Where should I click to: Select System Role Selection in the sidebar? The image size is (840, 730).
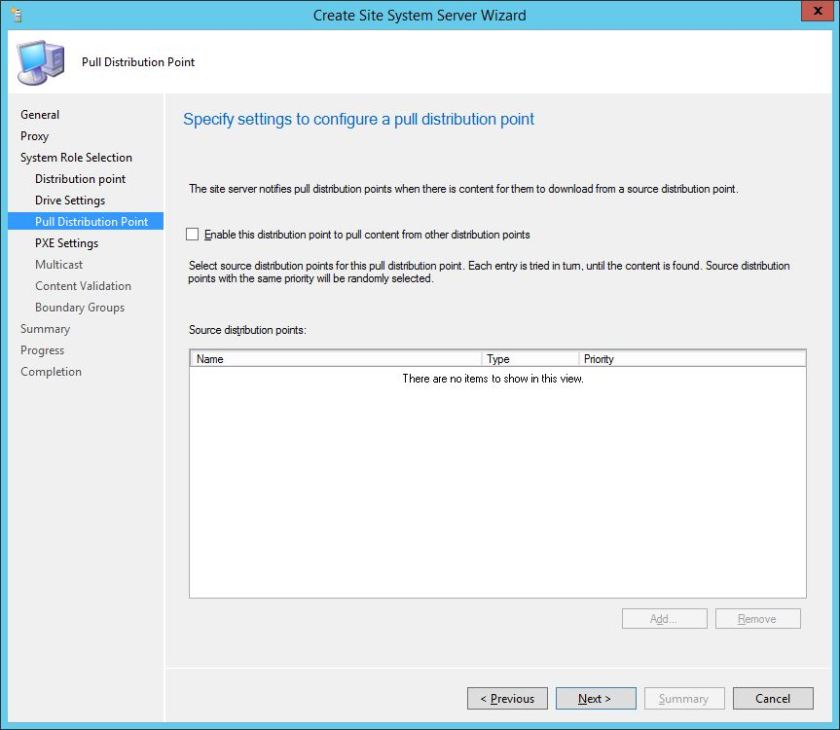pos(75,157)
